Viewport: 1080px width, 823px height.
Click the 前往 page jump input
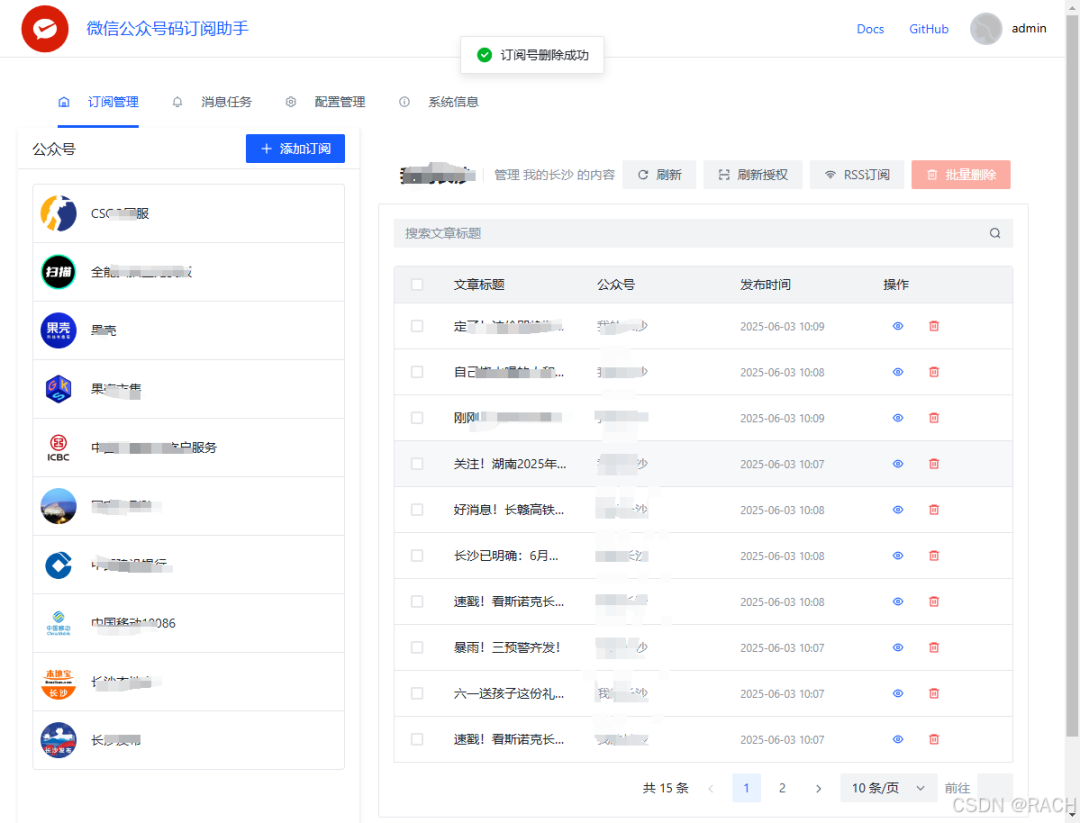(x=995, y=788)
